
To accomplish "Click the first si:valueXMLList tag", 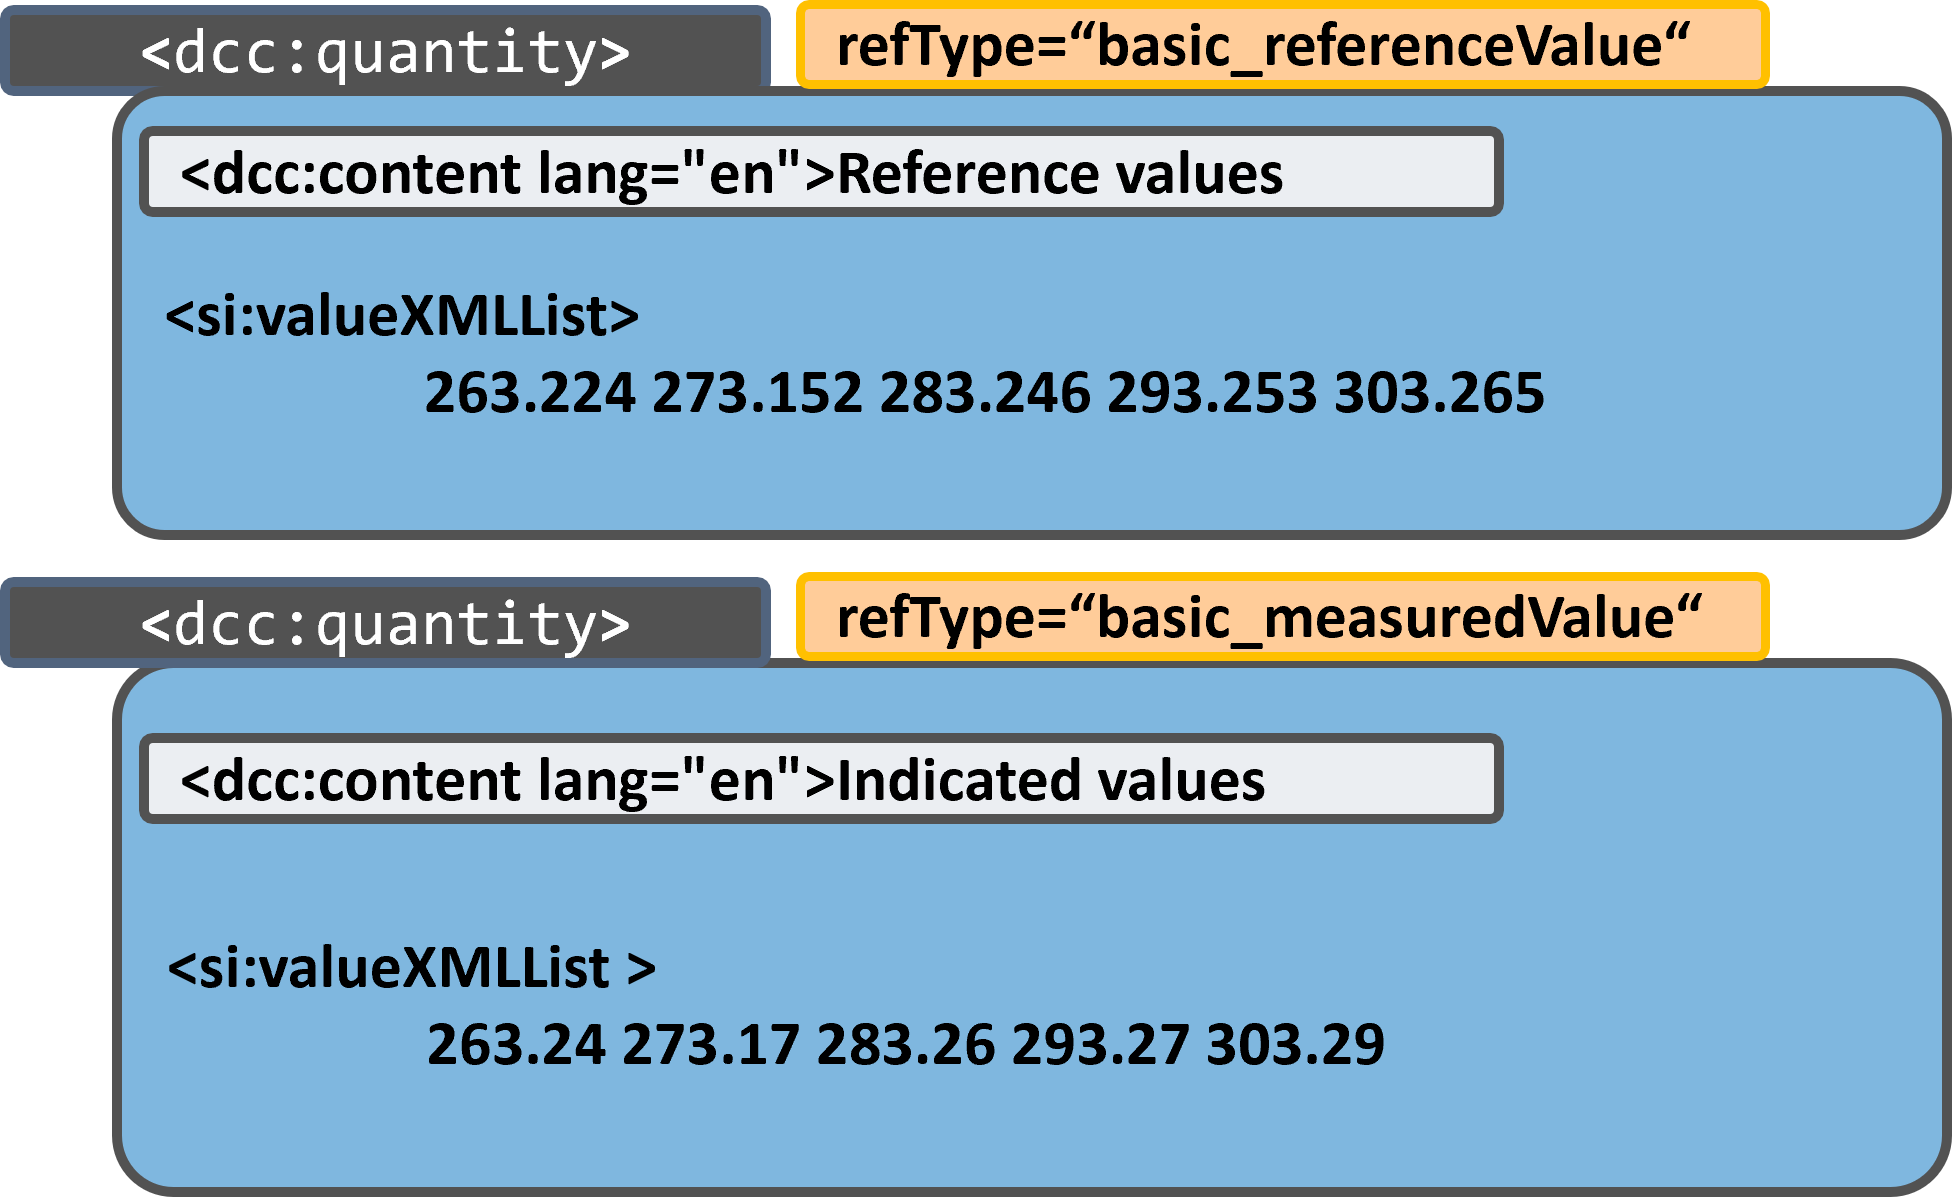I will point(402,316).
